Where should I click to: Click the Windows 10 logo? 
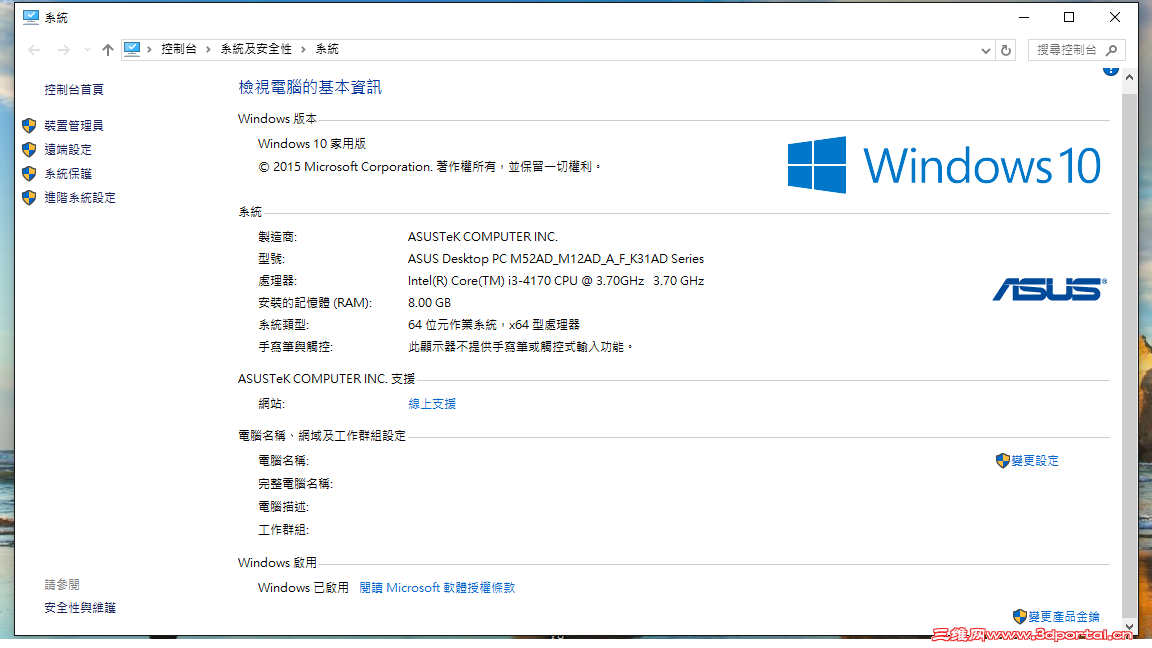(944, 165)
